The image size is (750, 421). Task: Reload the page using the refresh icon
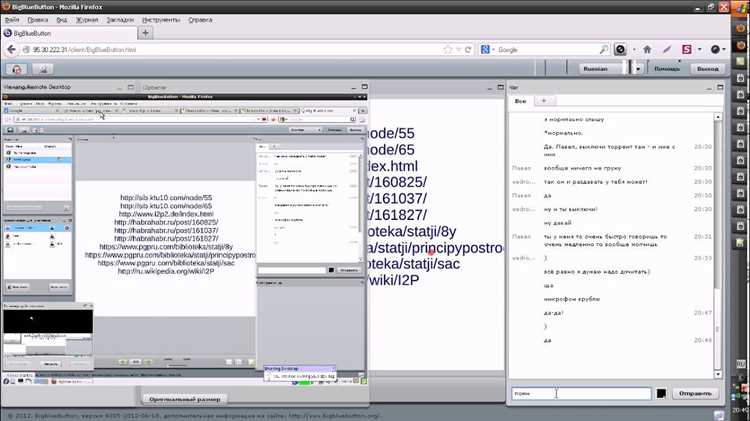(x=468, y=50)
